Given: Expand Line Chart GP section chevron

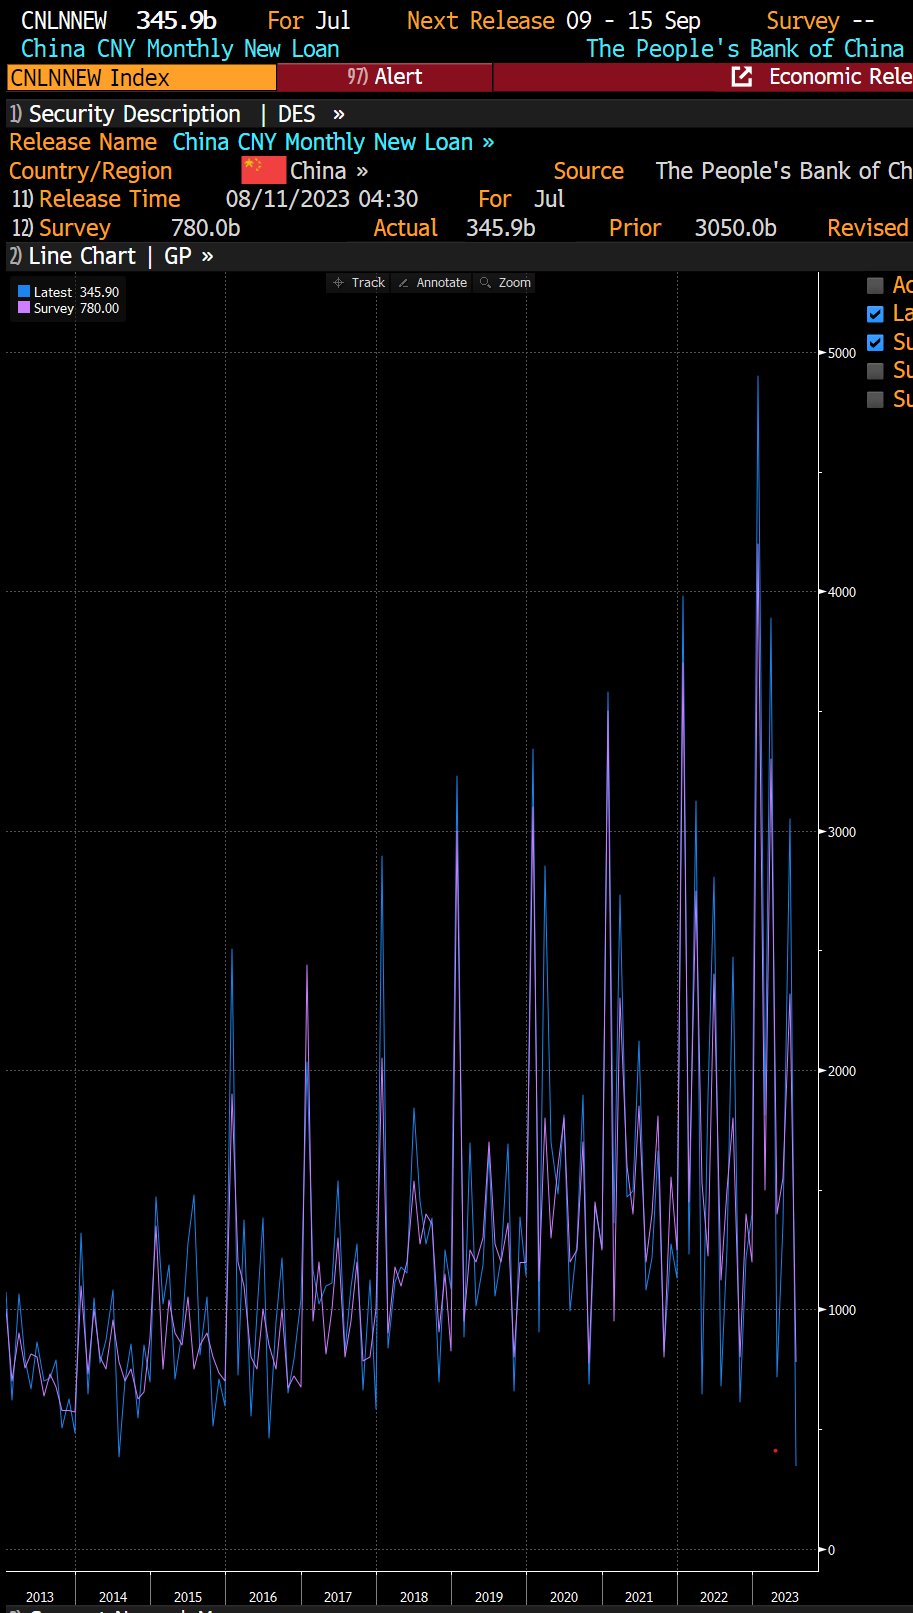Looking at the screenshot, I should 207,256.
